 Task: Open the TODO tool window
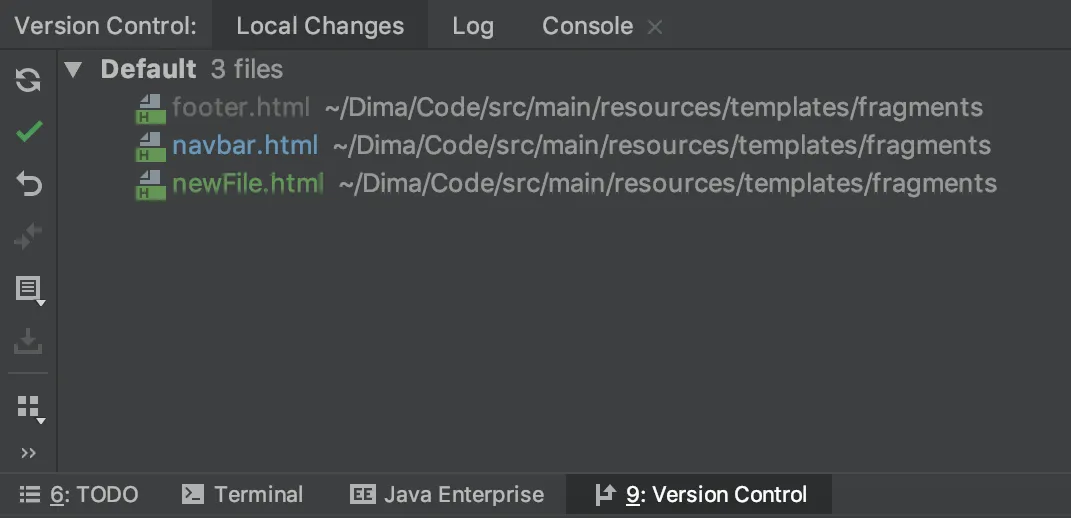(80, 494)
